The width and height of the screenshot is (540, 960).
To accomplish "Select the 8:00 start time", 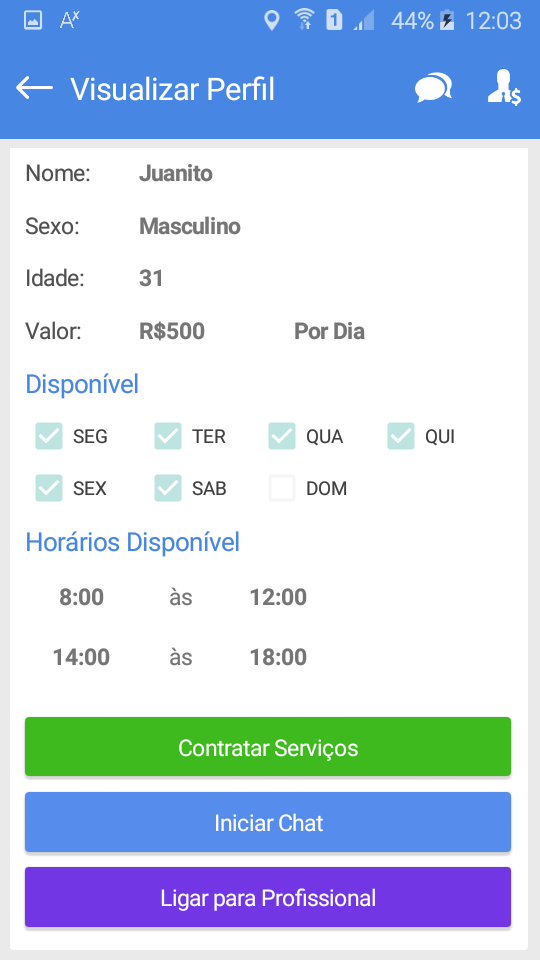I will click(x=81, y=597).
